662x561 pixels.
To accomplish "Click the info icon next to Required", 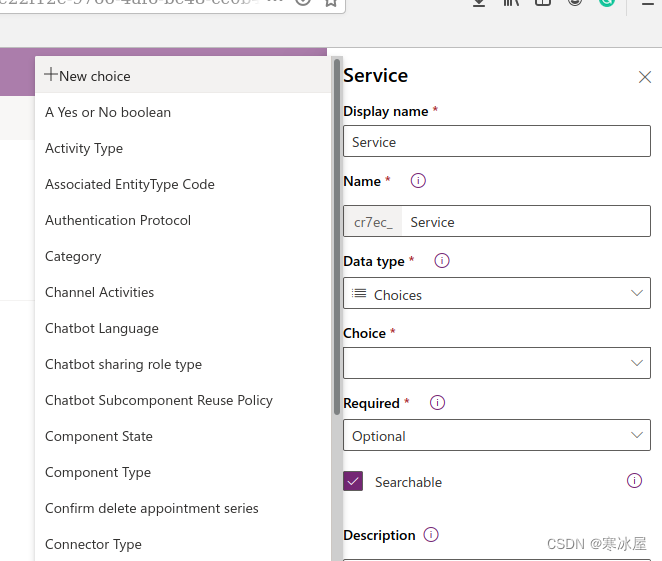I will [437, 403].
